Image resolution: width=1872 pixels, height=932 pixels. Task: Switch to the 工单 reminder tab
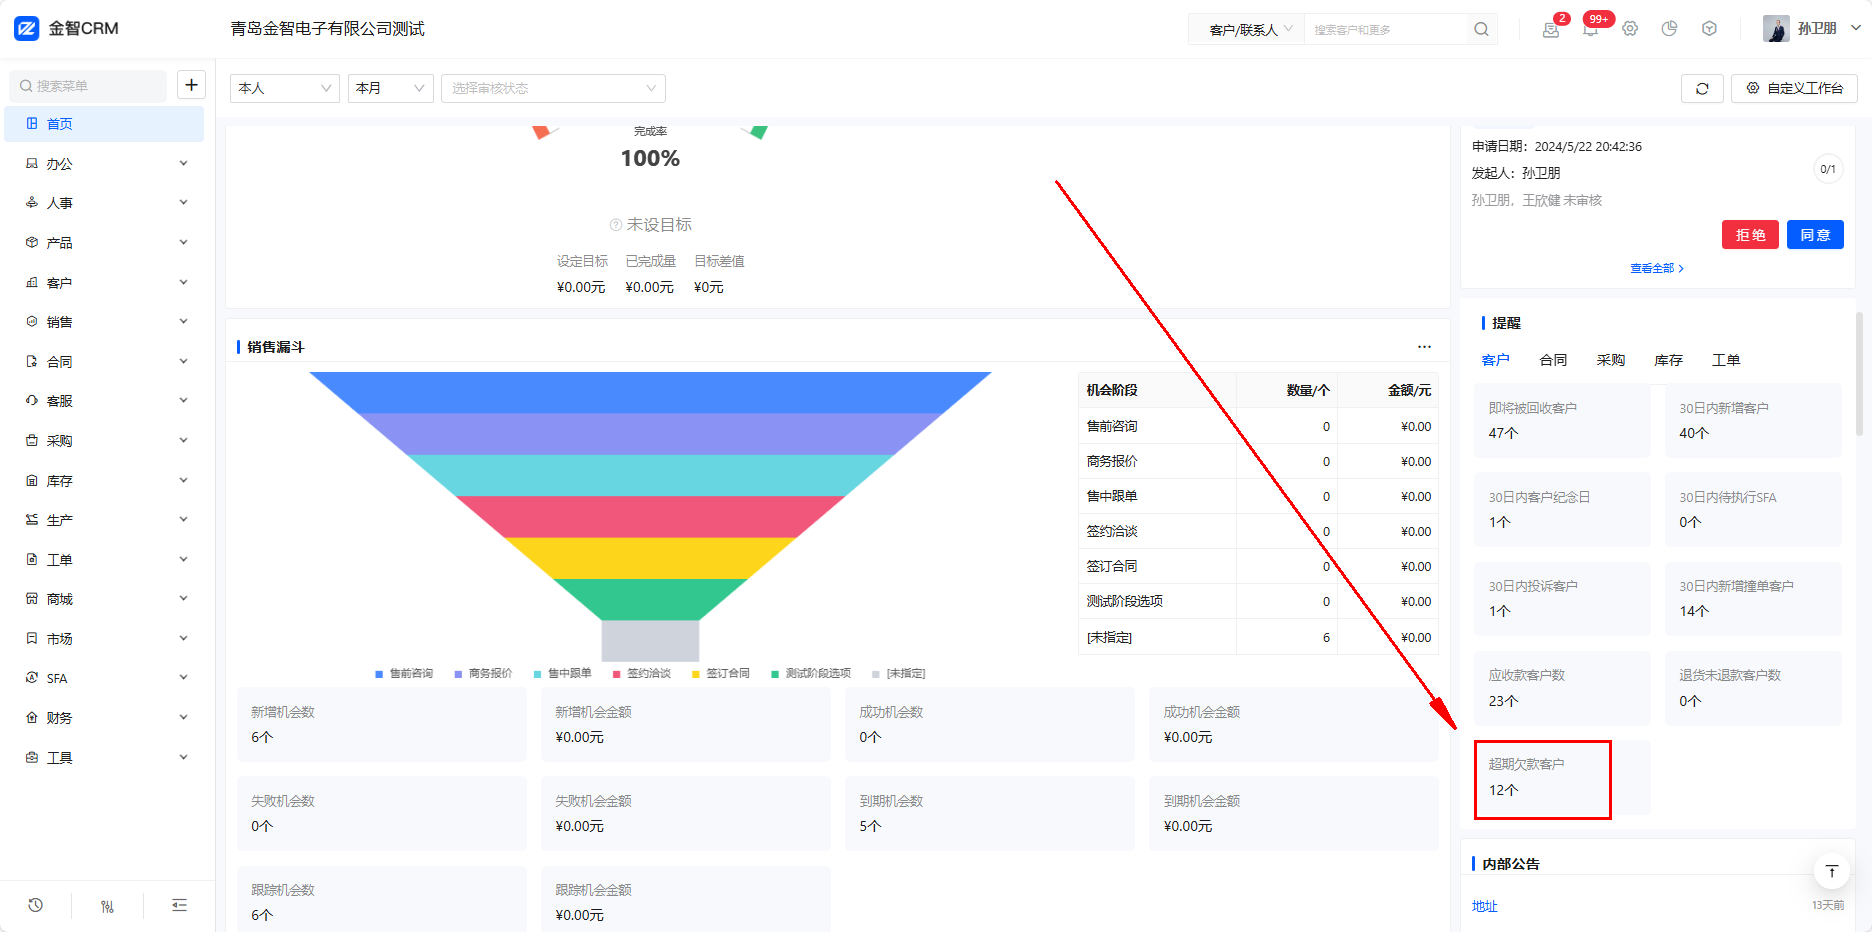point(1726,360)
